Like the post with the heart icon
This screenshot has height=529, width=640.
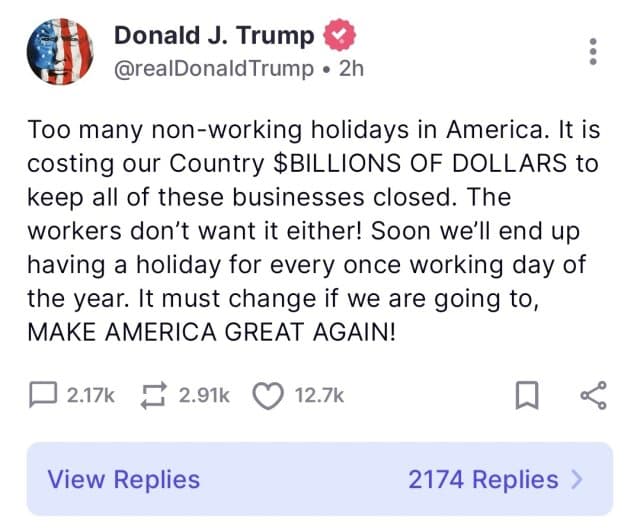click(268, 396)
